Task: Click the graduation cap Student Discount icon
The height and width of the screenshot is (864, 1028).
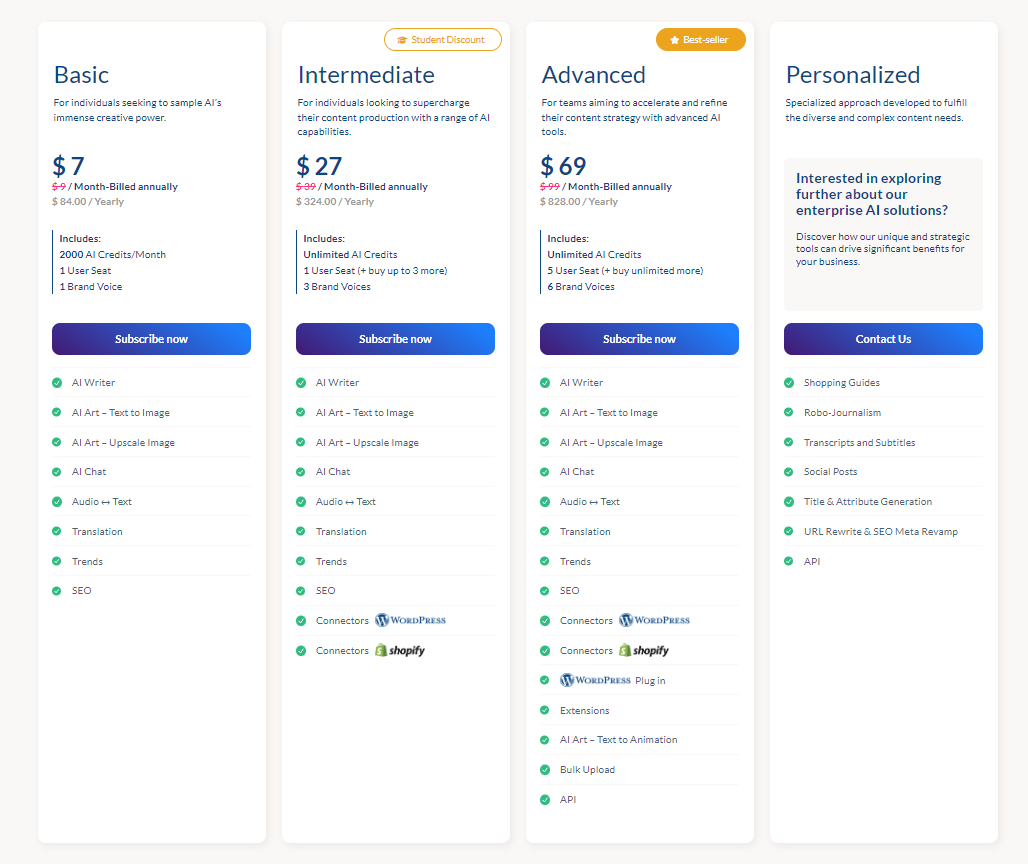Action: 402,40
